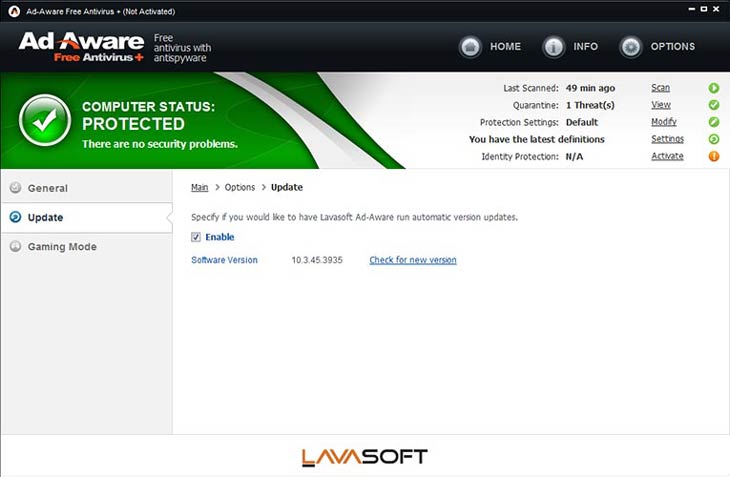Click the Main breadcrumb link
Image resolution: width=730 pixels, height=477 pixels.
point(199,188)
